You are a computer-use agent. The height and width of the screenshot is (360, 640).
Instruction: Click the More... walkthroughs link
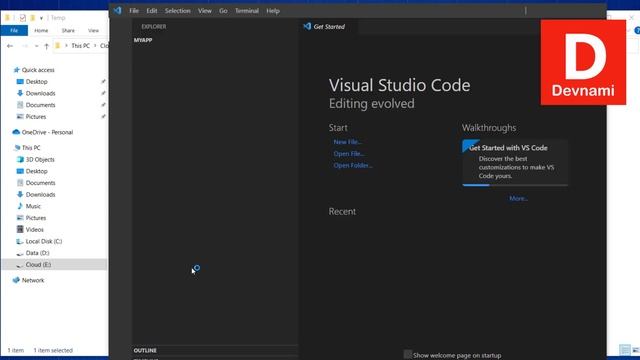click(x=518, y=198)
